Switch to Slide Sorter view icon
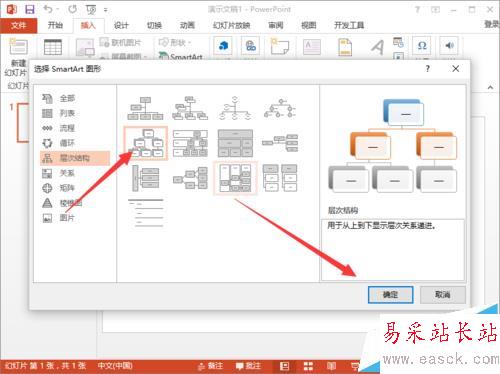Image resolution: width=500 pixels, height=374 pixels. 308,366
